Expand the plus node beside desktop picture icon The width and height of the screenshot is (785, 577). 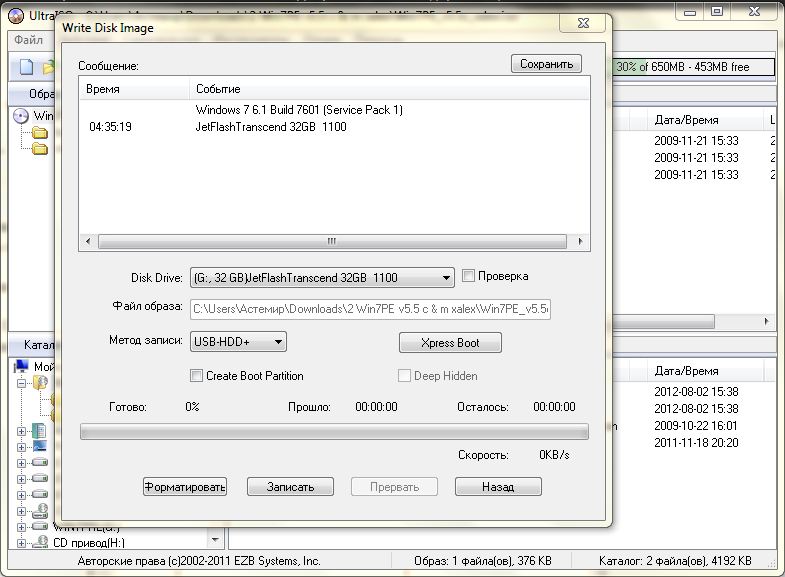21,447
